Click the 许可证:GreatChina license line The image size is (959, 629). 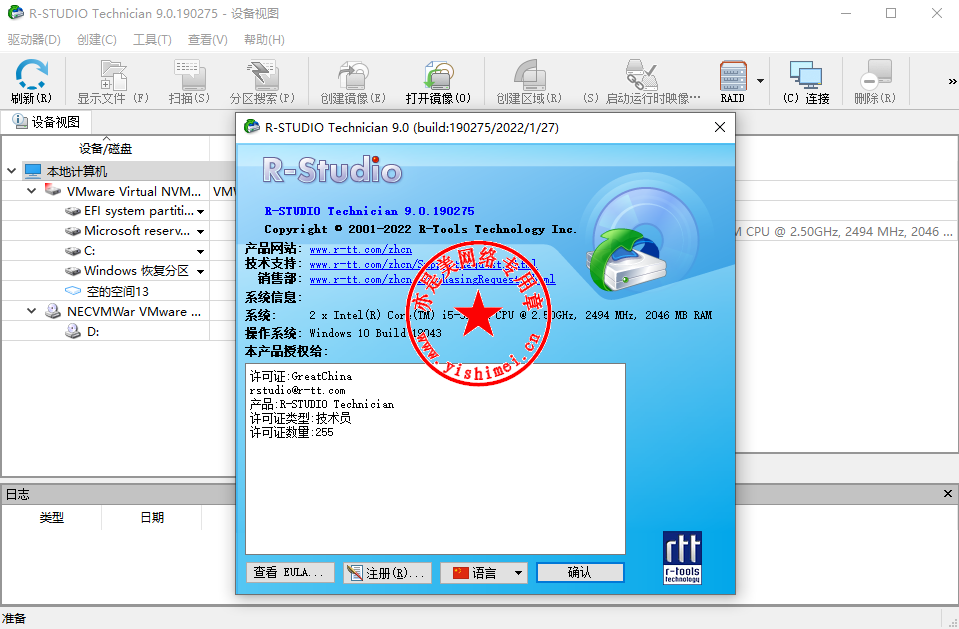[x=301, y=376]
